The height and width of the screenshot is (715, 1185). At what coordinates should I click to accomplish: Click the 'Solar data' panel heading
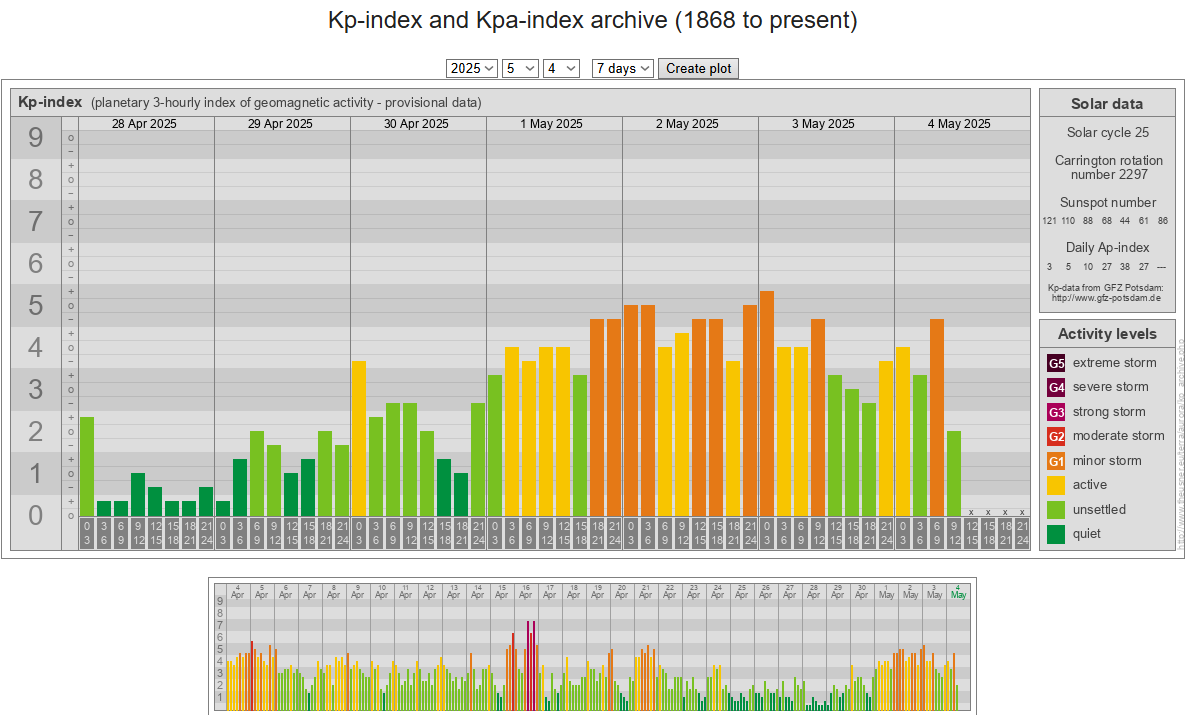pos(1107,104)
